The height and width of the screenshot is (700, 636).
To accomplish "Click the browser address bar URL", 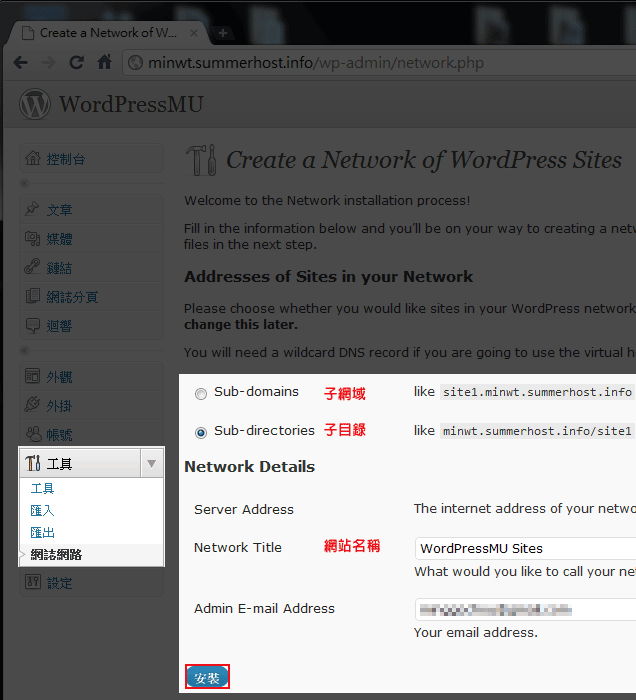I will tap(316, 63).
